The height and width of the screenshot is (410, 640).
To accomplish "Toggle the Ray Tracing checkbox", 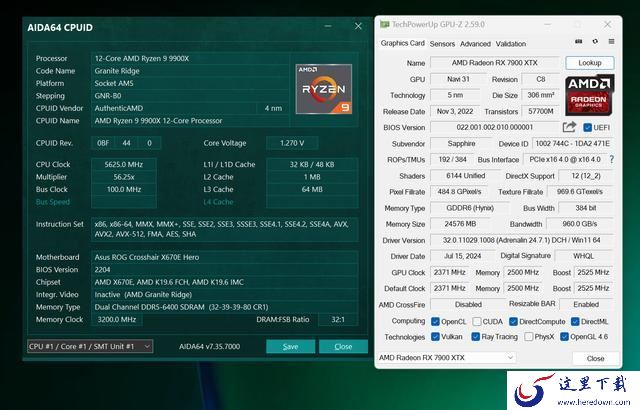I will [x=475, y=337].
